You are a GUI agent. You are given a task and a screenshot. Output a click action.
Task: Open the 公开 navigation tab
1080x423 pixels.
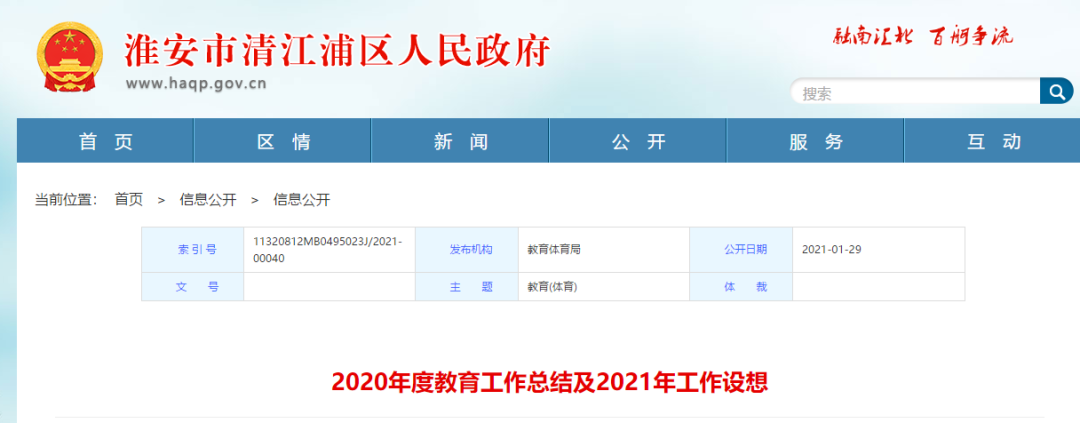tap(638, 141)
